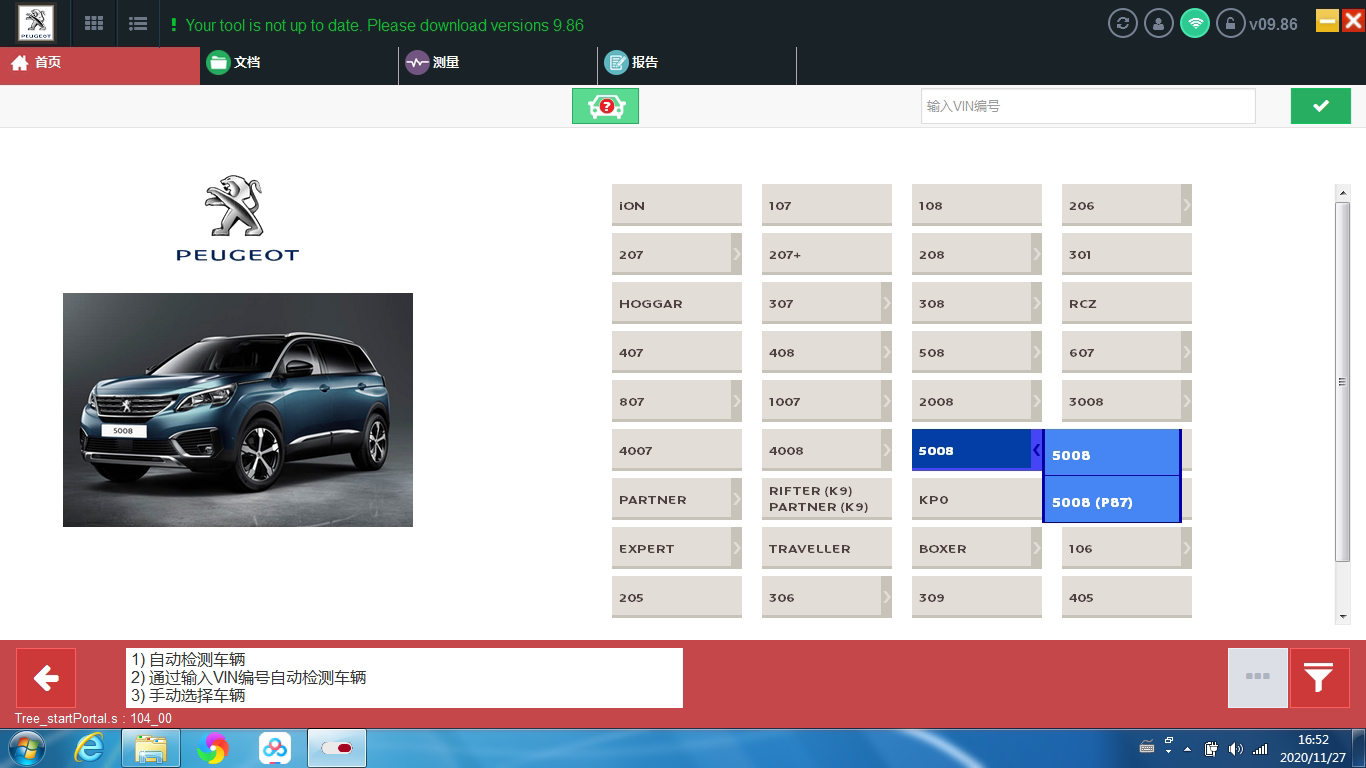Screen dimensions: 1366x768
Task: Click the Peugeot lion logo in title bar
Action: tap(36, 23)
